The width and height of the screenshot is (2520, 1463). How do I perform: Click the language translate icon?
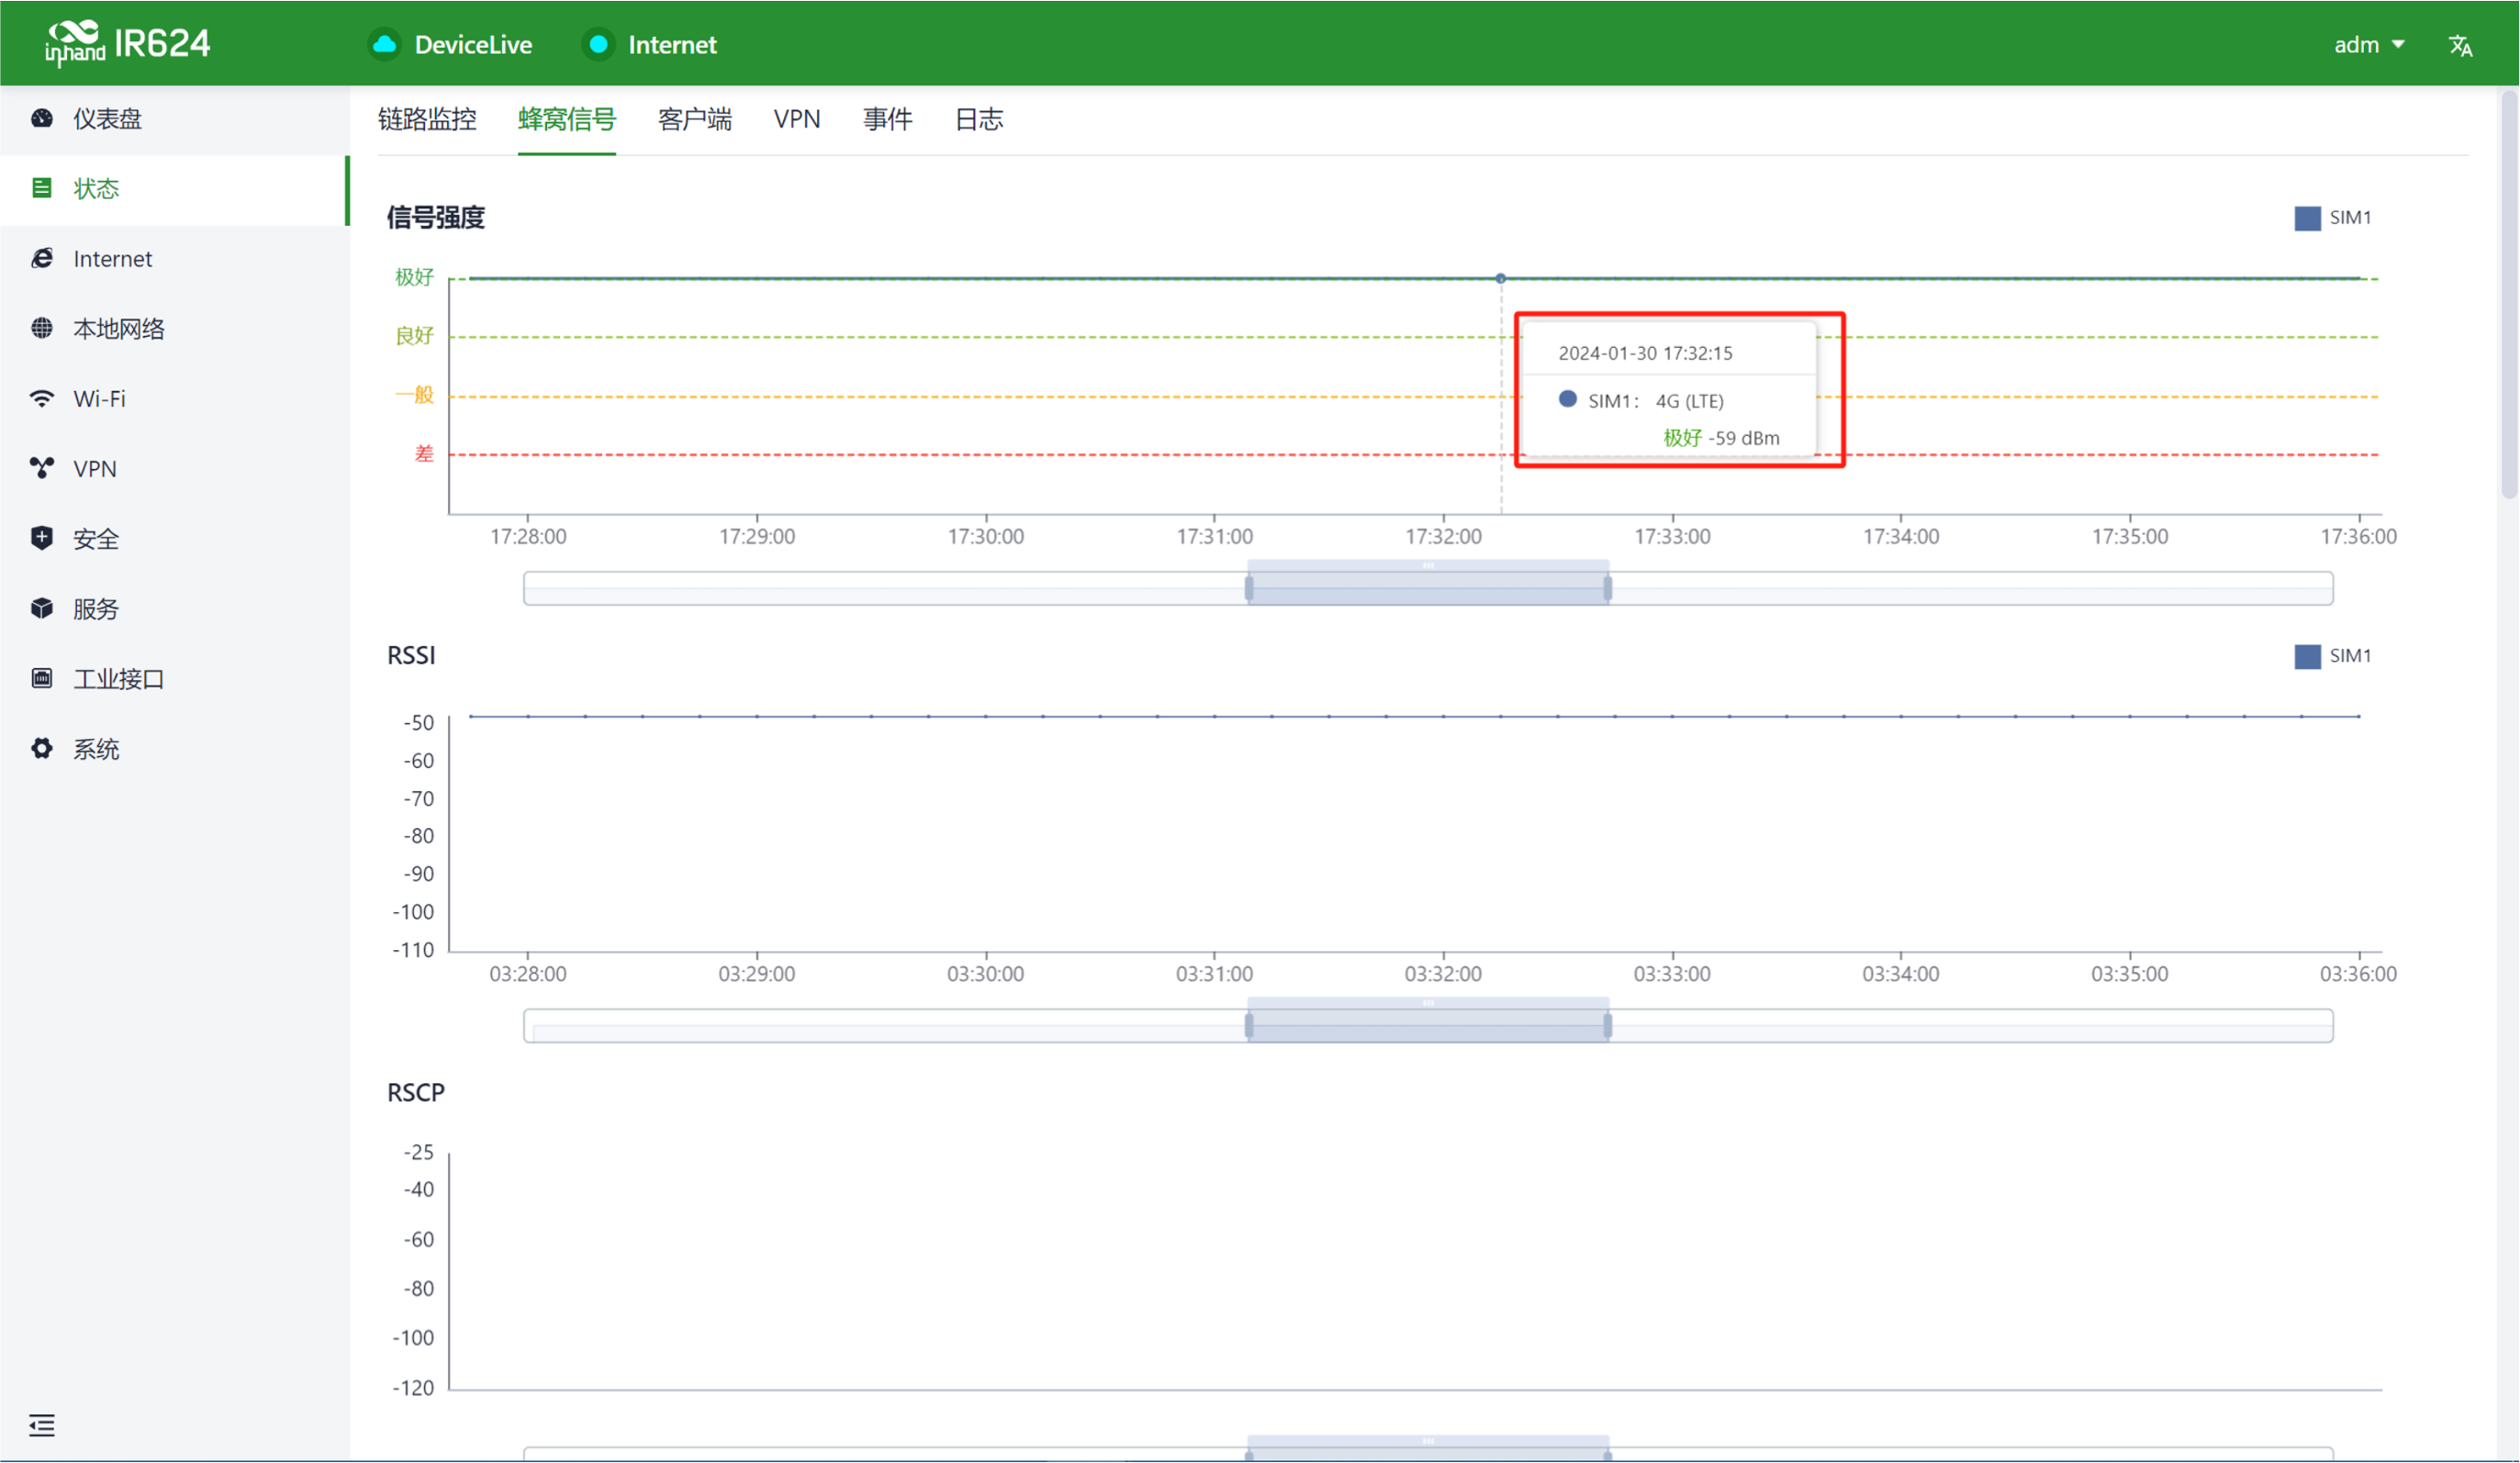click(2460, 45)
